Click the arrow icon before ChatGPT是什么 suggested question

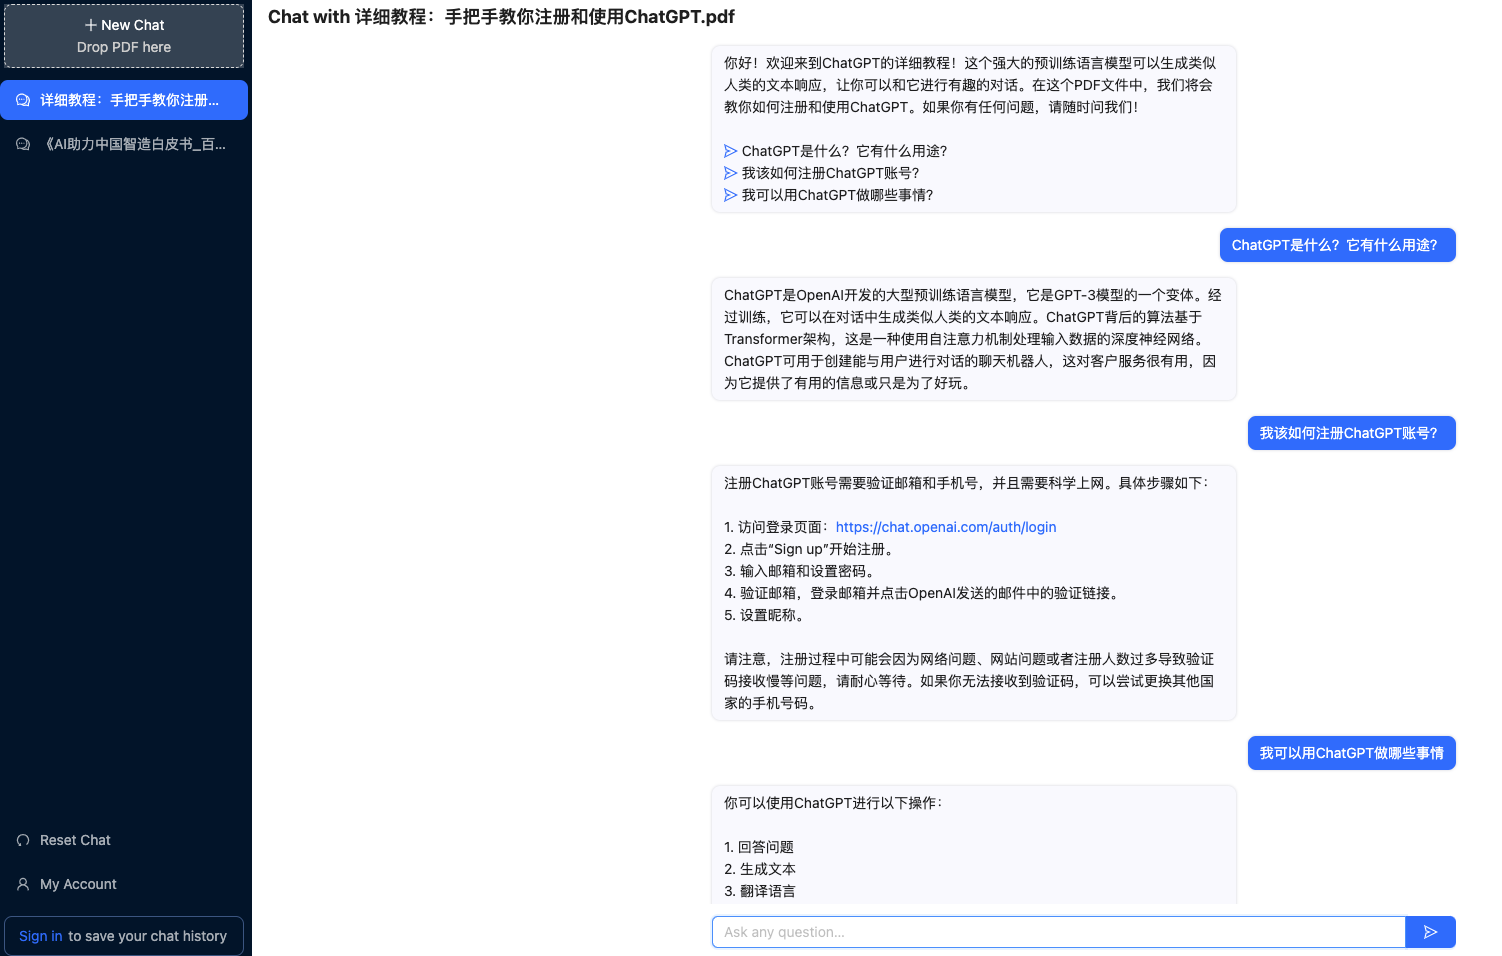(x=731, y=151)
